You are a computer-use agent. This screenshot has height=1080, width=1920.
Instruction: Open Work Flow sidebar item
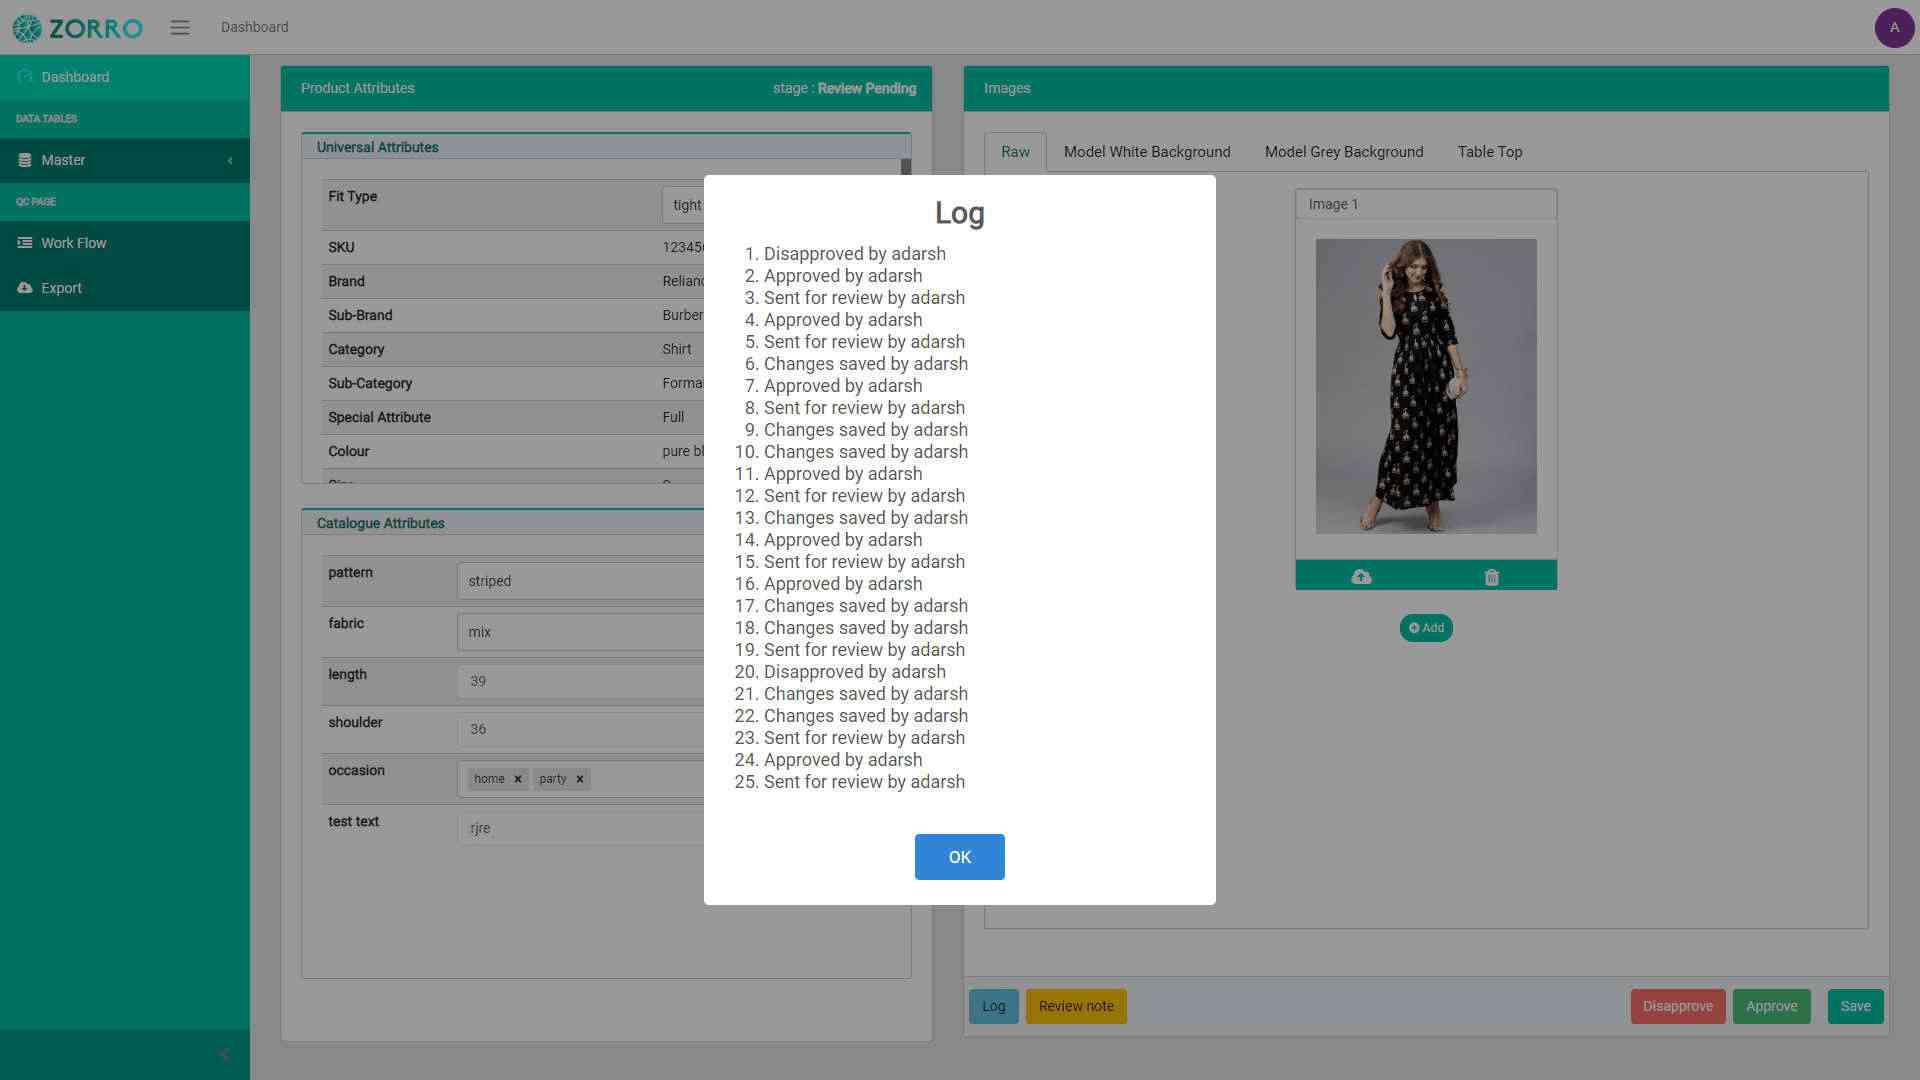[125, 243]
